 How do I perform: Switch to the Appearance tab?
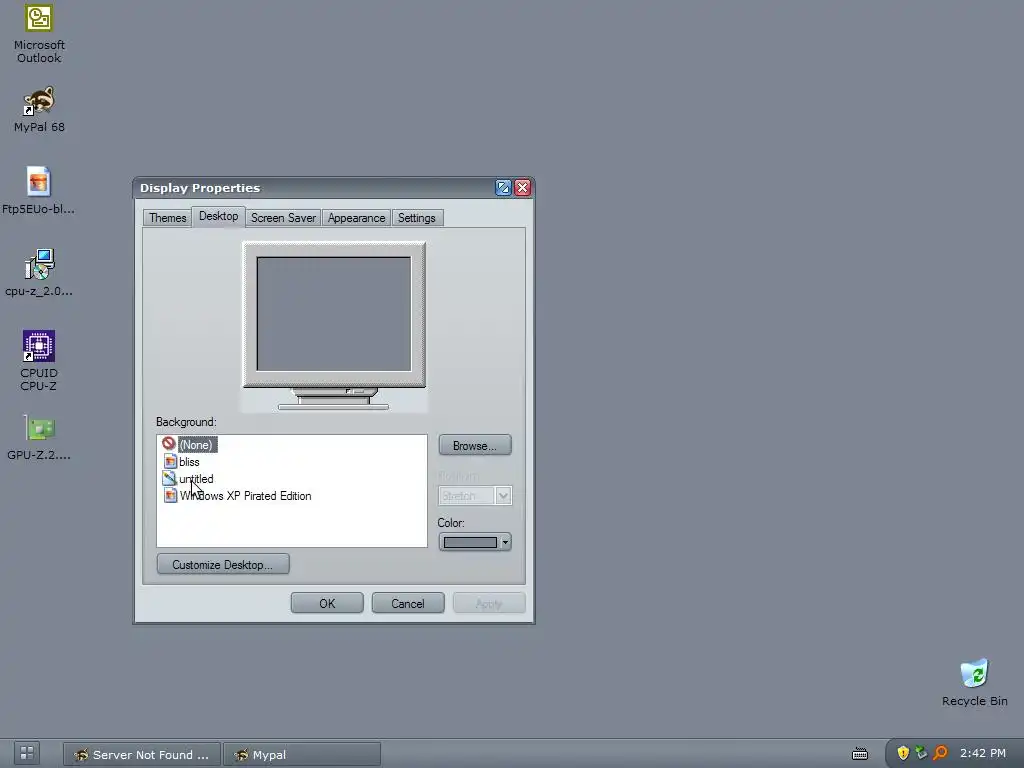[356, 218]
